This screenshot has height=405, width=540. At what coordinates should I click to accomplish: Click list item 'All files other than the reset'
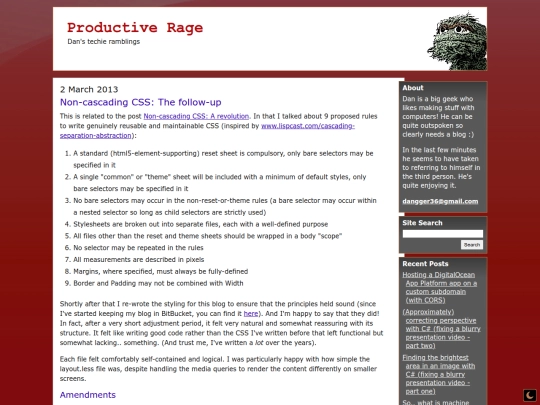coord(207,236)
